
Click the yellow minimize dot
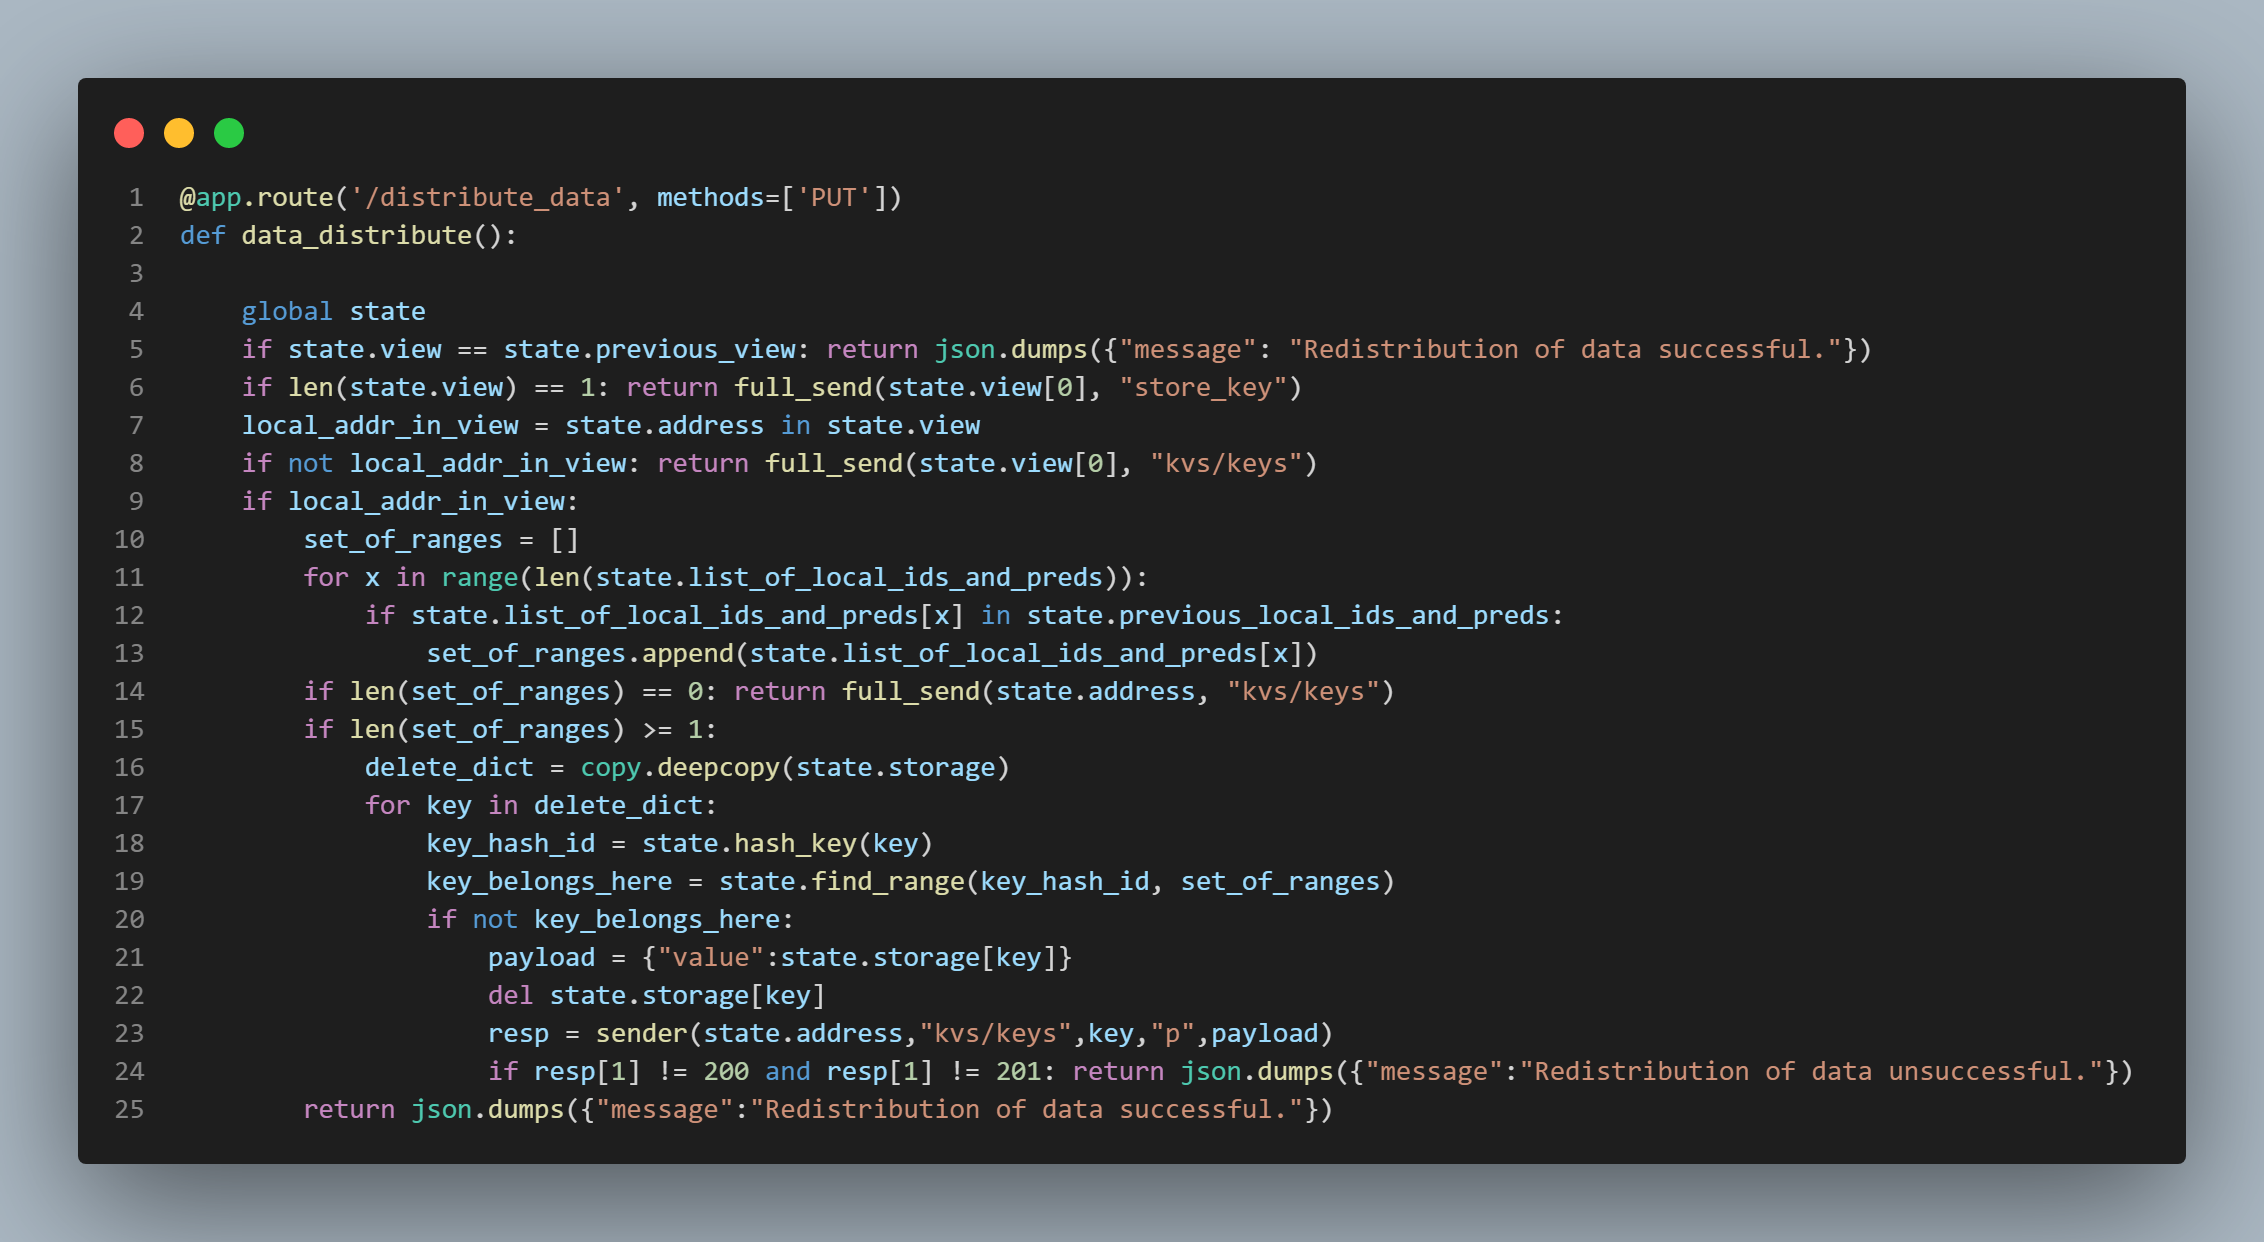[179, 133]
